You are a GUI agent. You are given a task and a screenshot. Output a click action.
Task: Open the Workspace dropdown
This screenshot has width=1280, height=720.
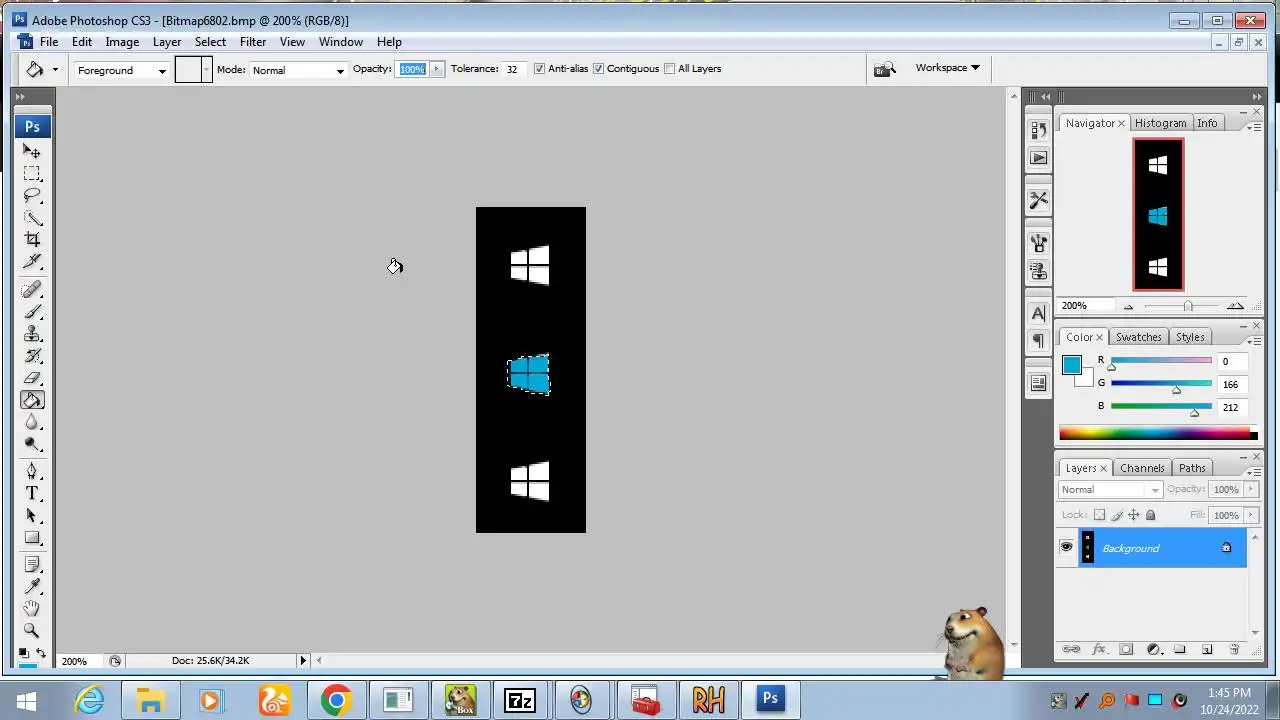(x=947, y=68)
